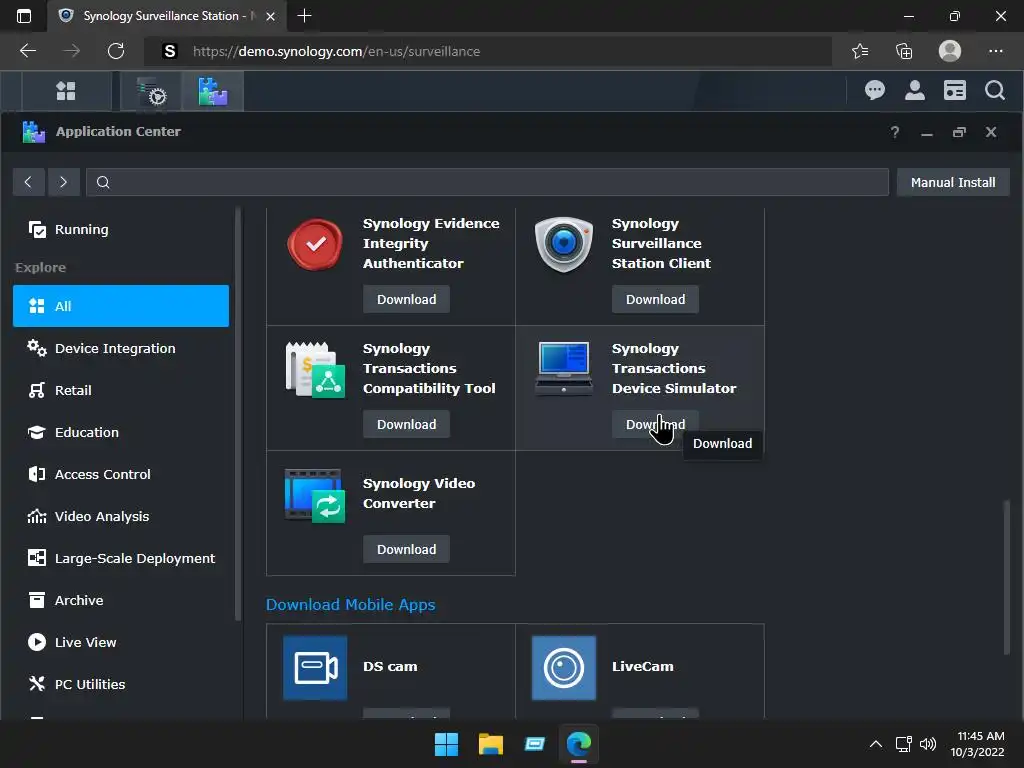Open the volume control in system tray

coord(927,744)
